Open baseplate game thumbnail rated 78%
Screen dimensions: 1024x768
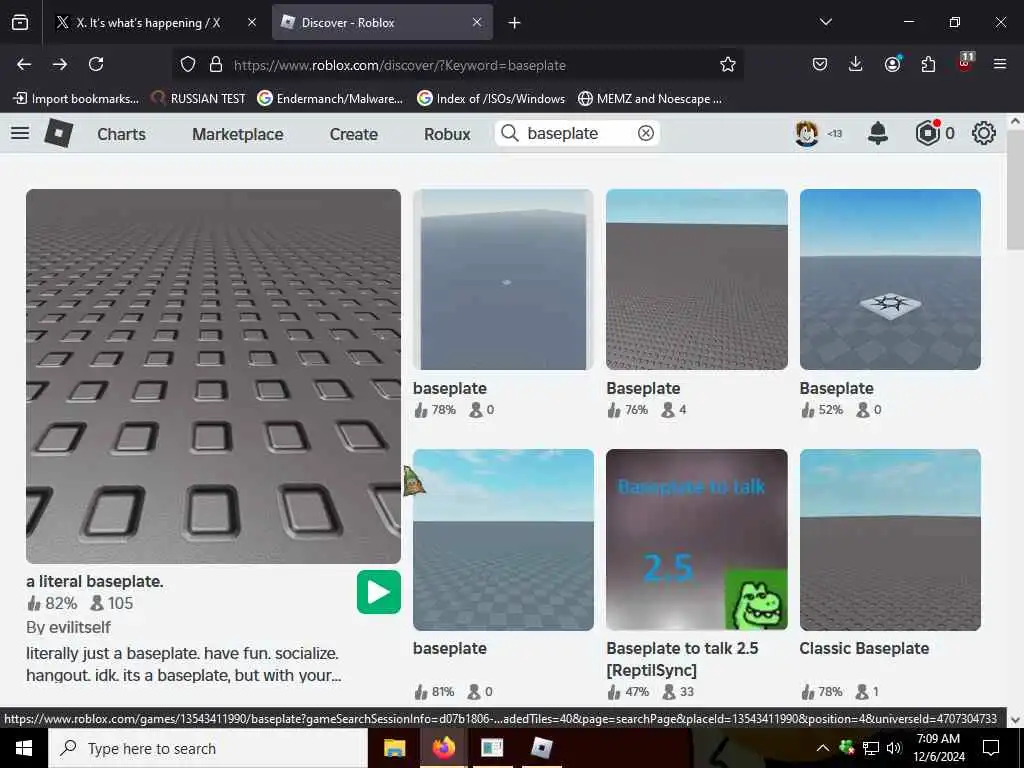pyautogui.click(x=504, y=280)
